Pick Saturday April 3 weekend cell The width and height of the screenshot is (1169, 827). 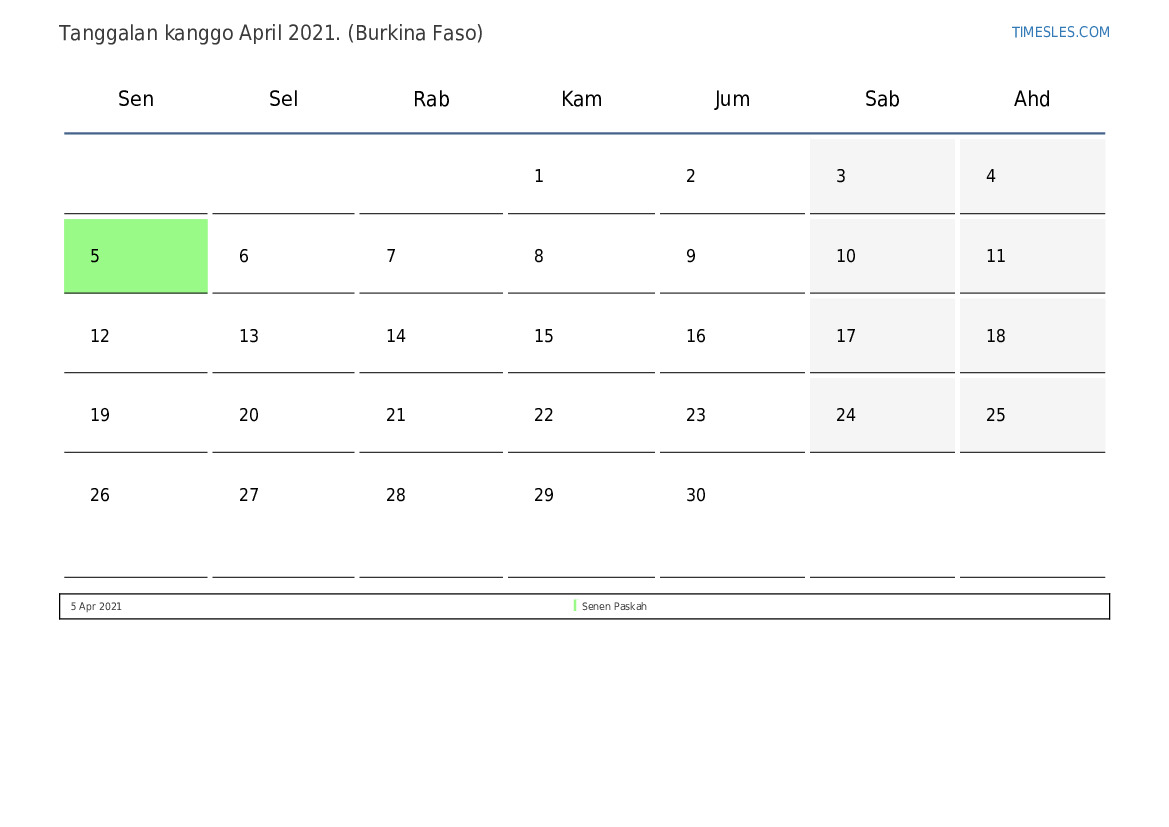882,176
